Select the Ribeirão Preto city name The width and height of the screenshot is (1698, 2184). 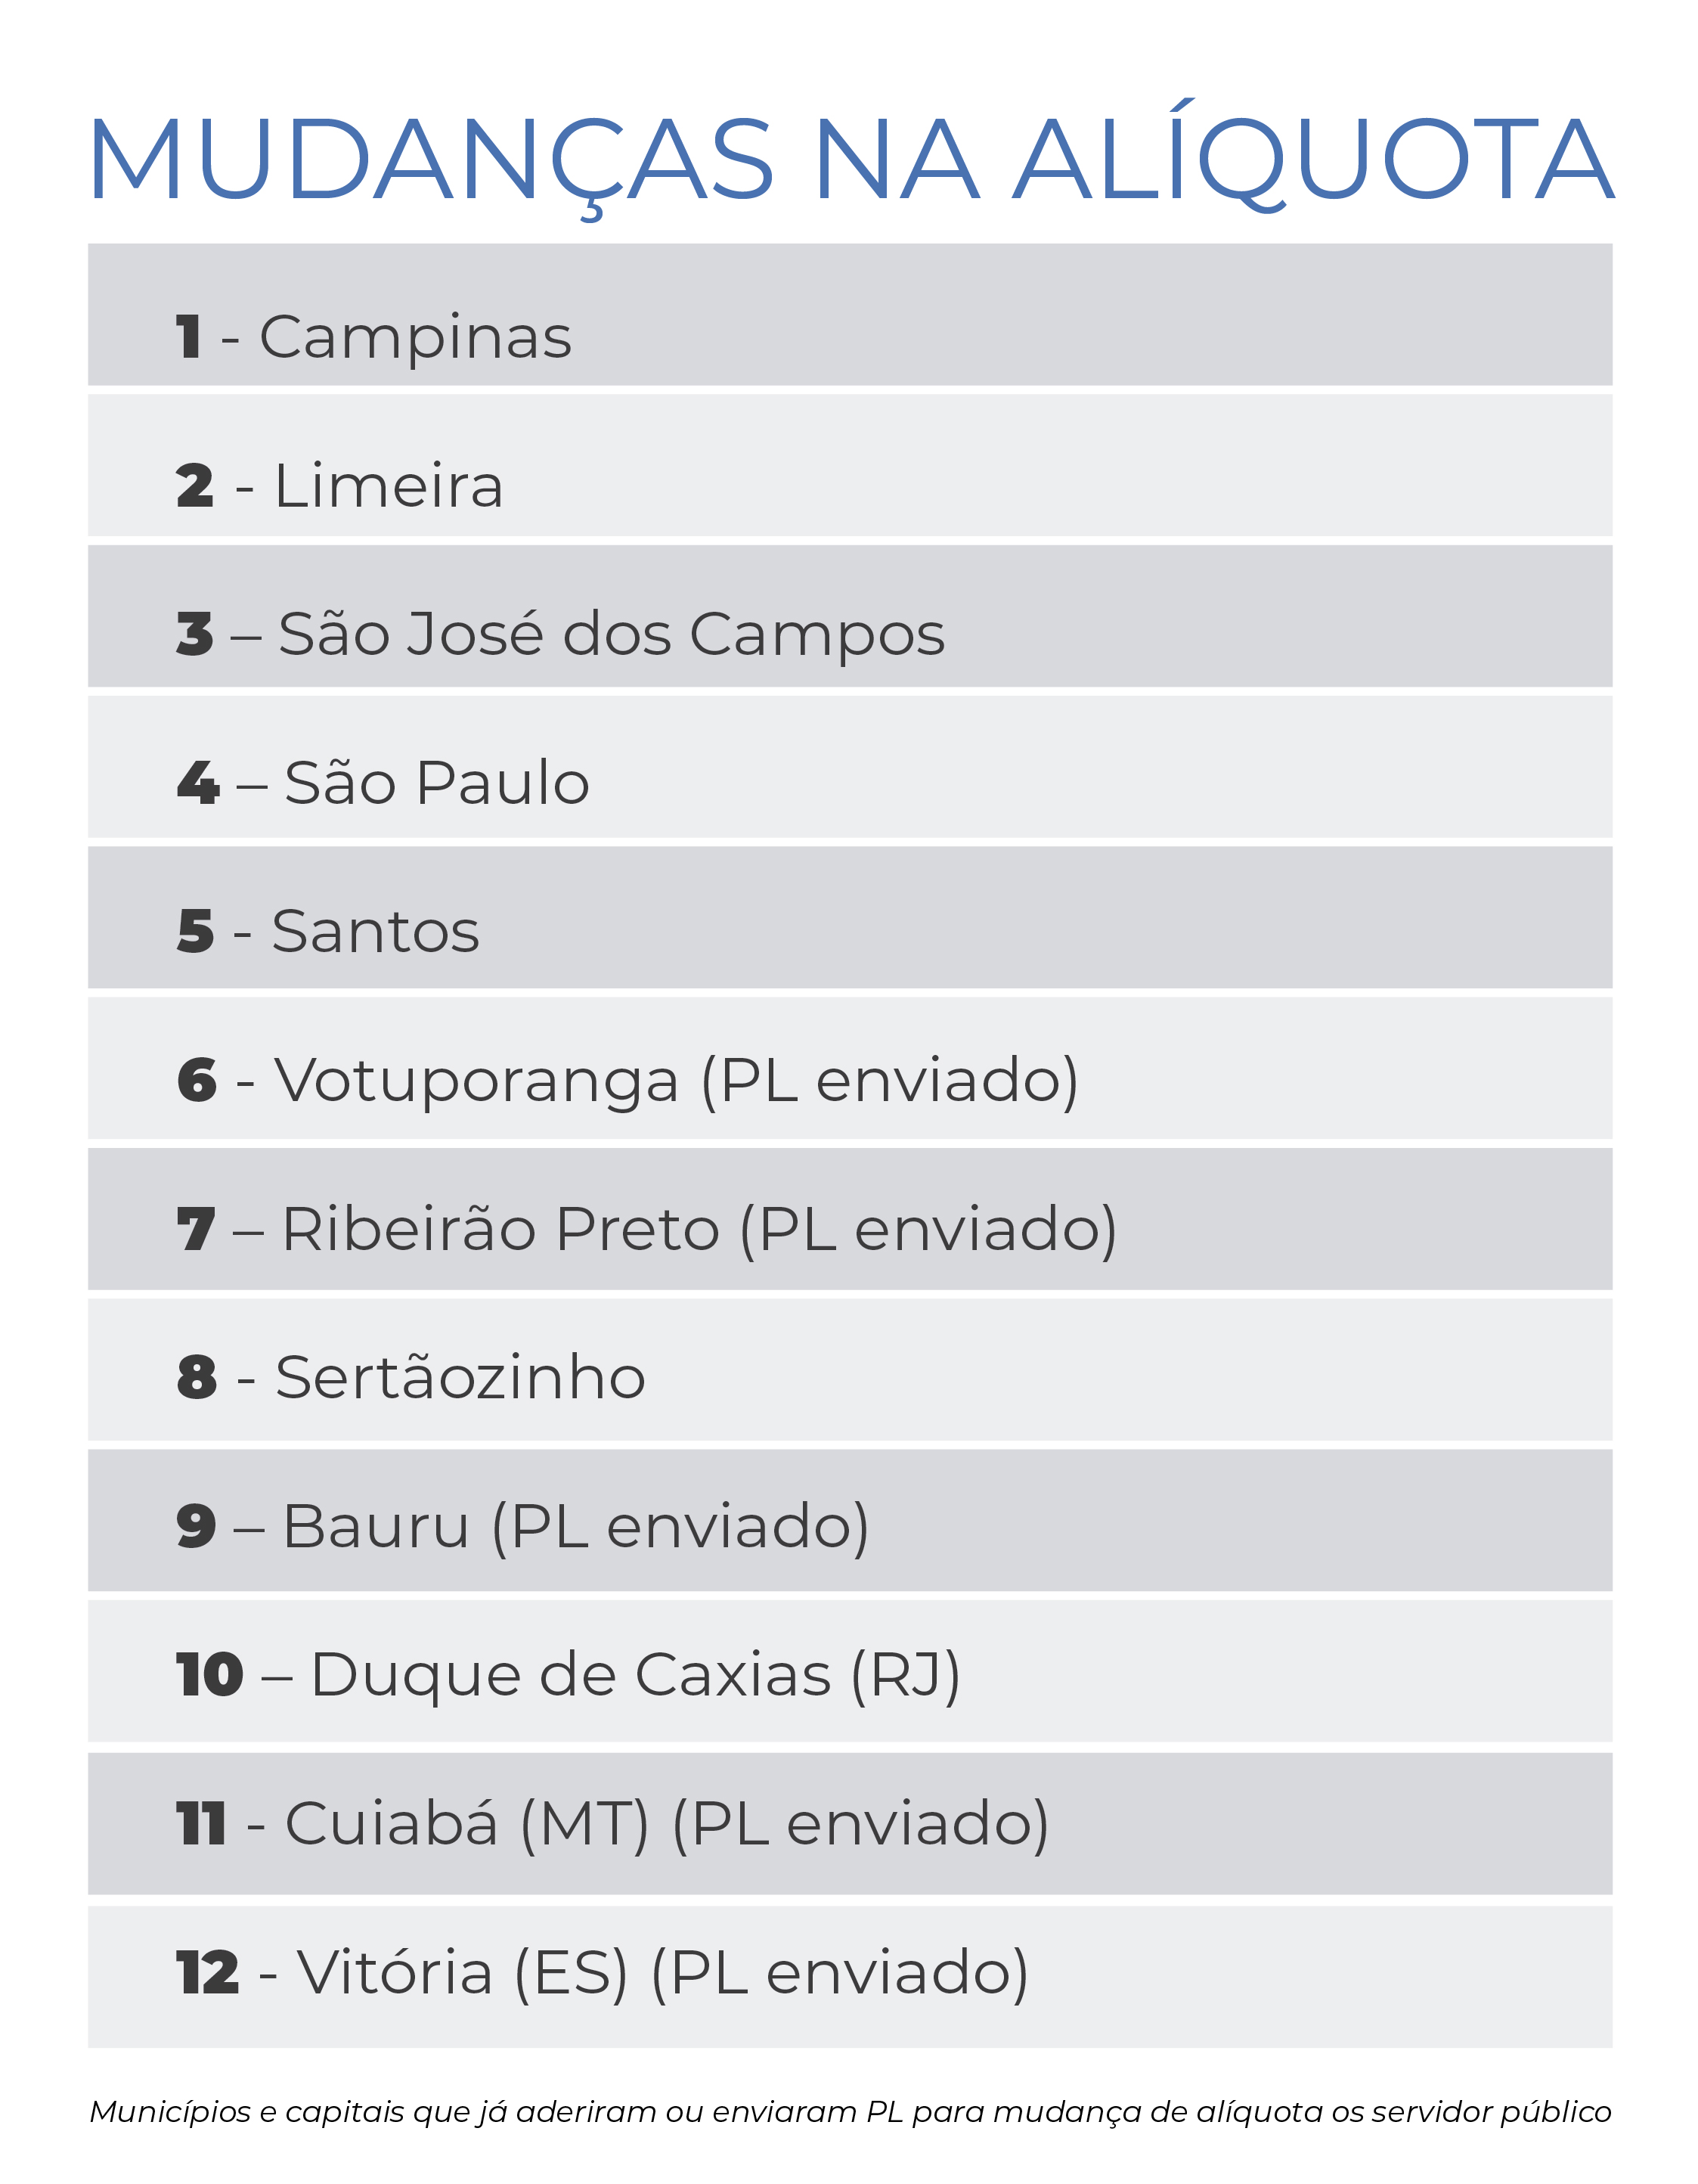(500, 1229)
